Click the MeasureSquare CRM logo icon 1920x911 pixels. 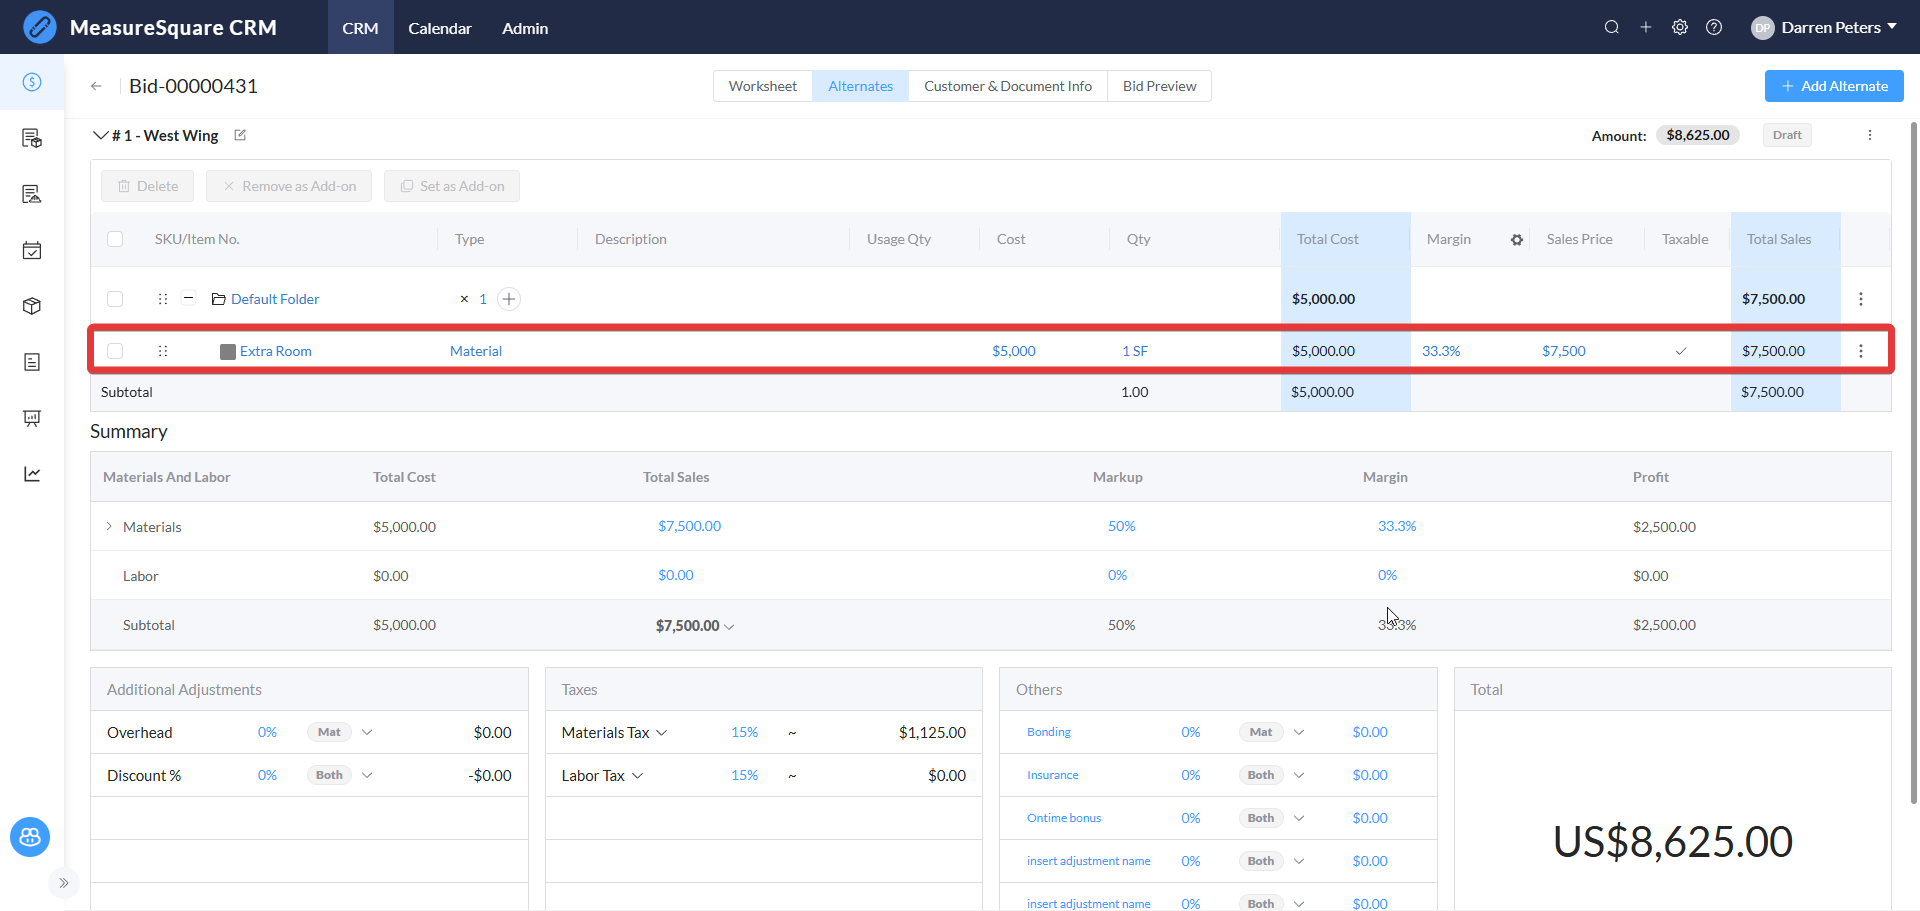coord(40,27)
